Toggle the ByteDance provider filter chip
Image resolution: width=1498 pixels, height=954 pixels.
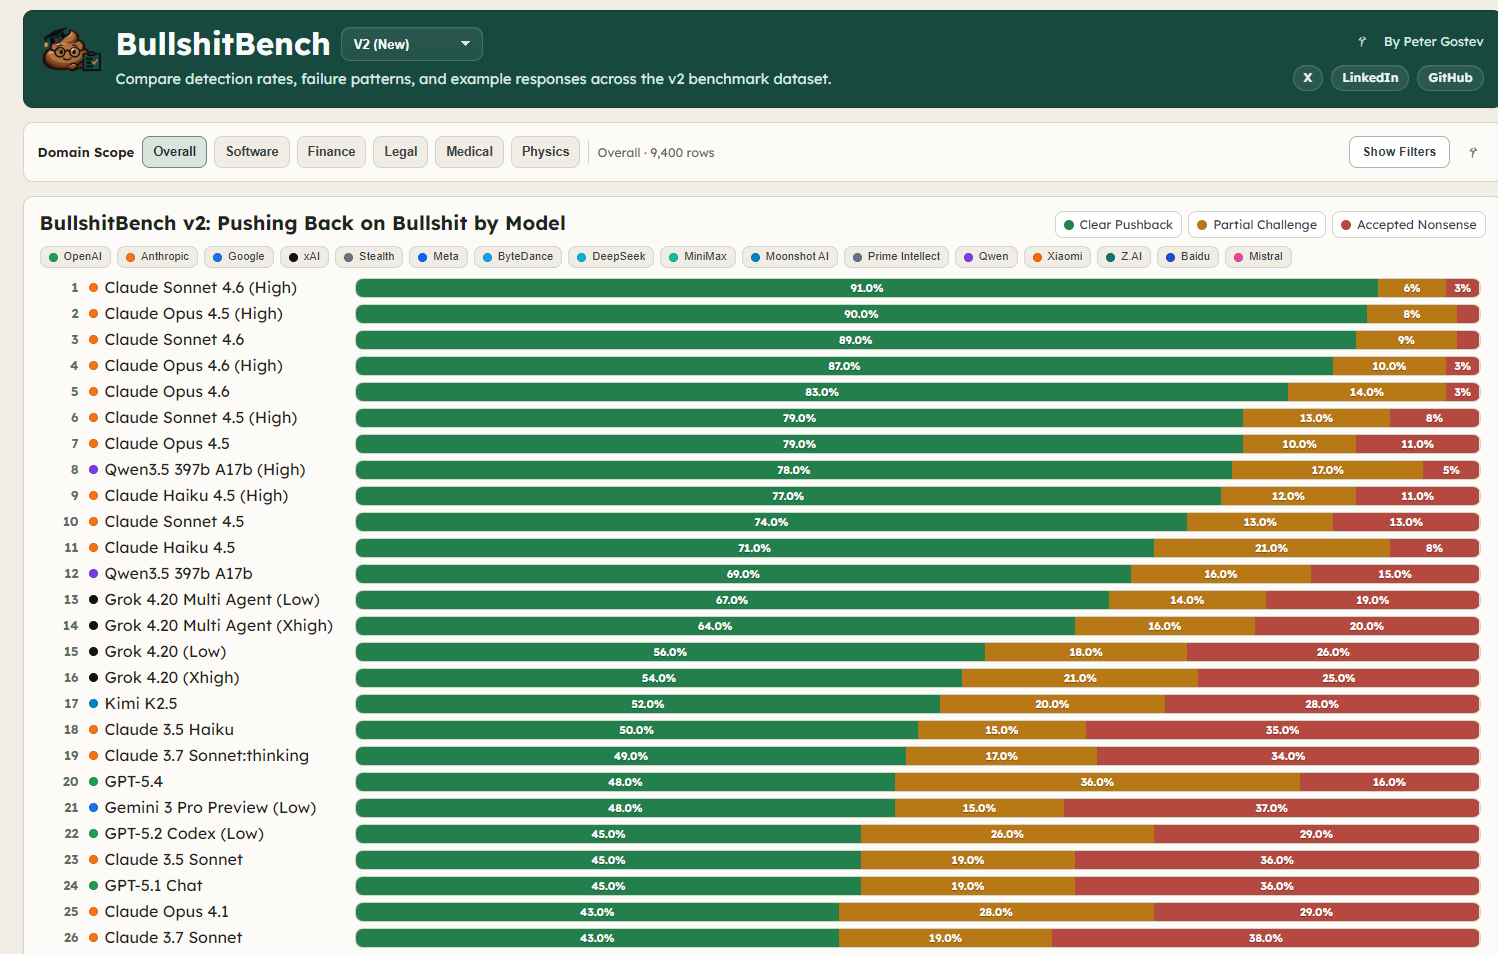(518, 257)
